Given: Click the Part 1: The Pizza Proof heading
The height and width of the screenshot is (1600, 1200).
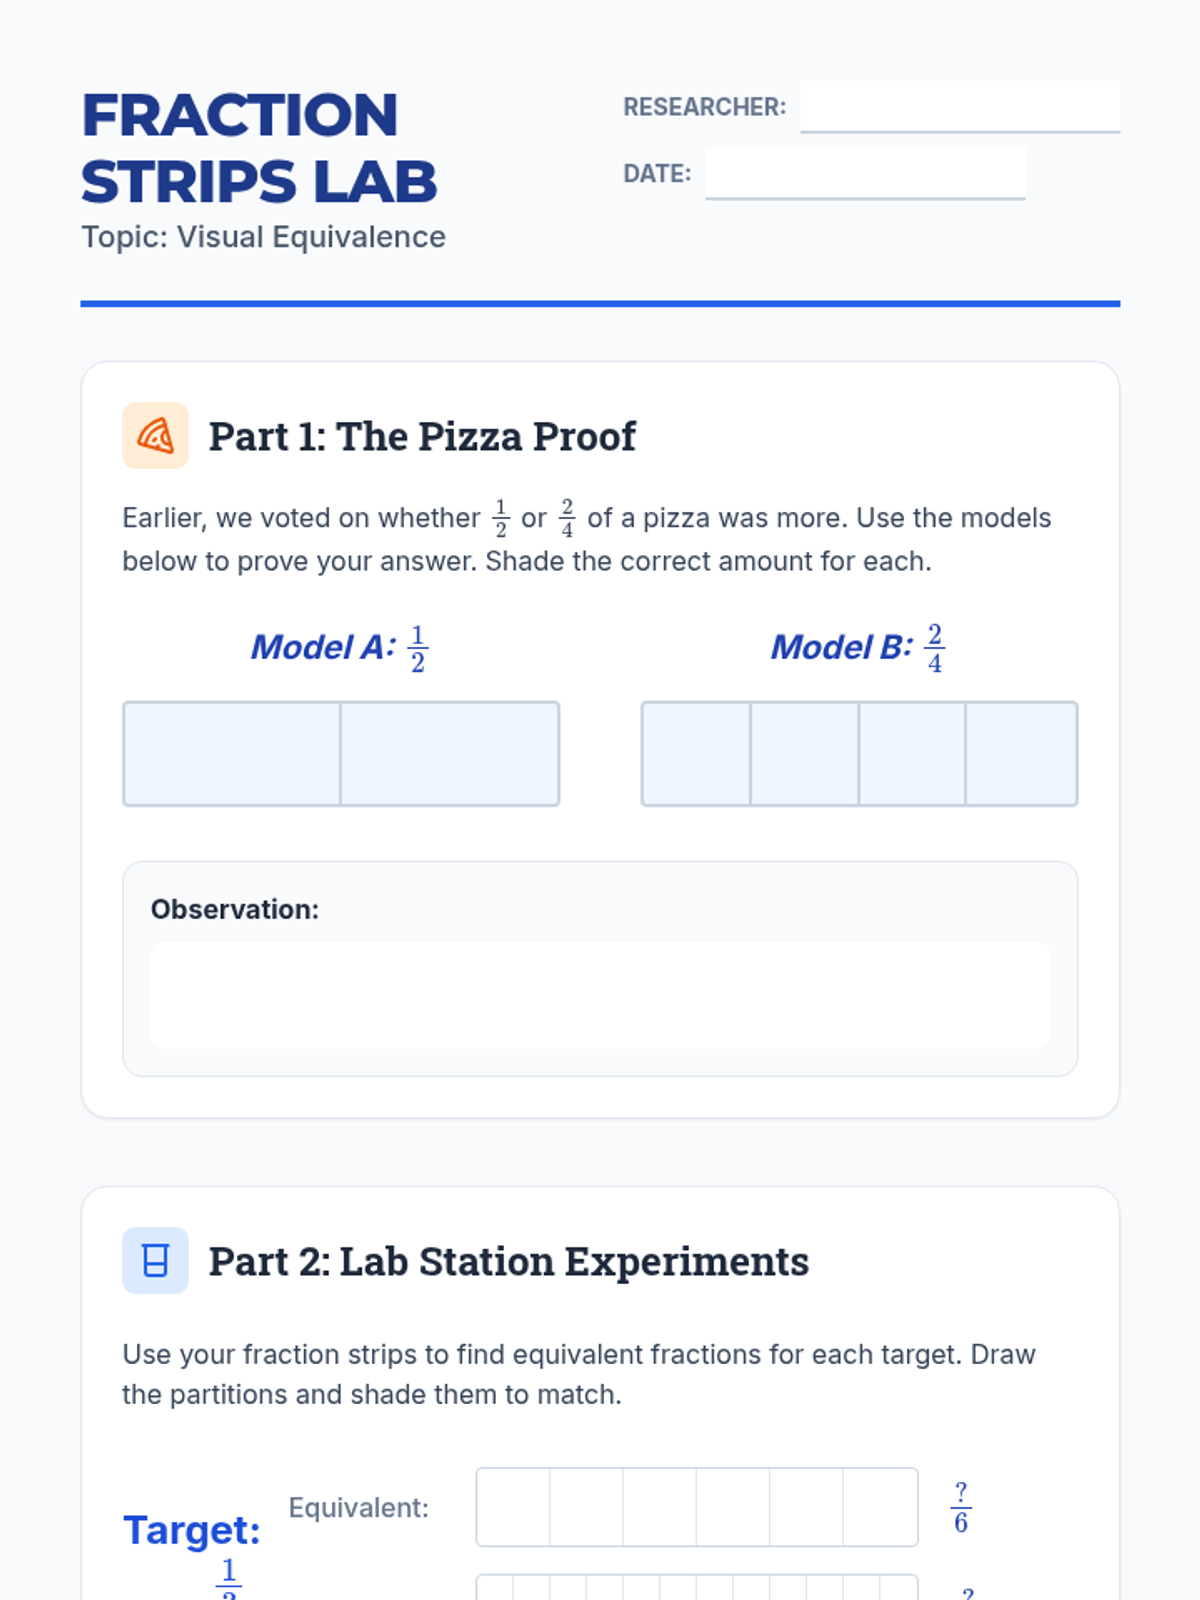Looking at the screenshot, I should click(x=421, y=437).
